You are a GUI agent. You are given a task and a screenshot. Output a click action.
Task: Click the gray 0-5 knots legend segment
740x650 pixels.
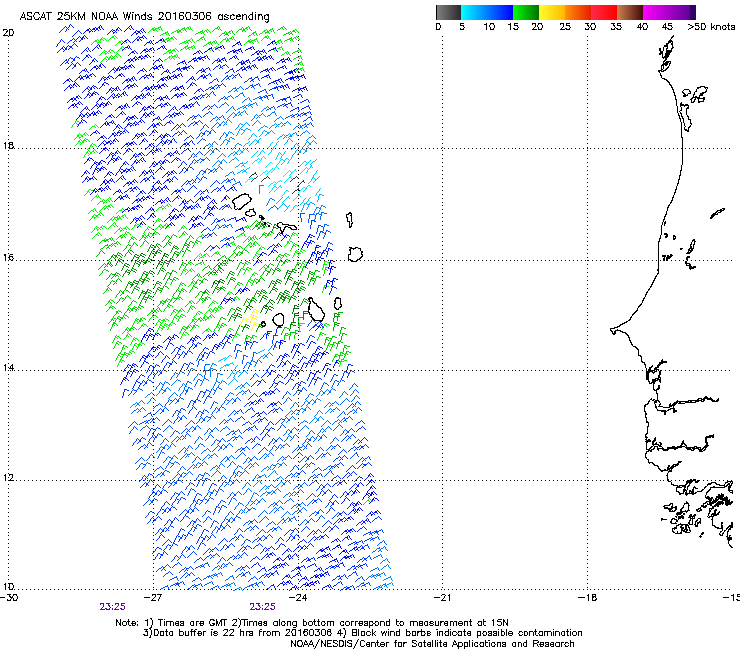tap(448, 12)
